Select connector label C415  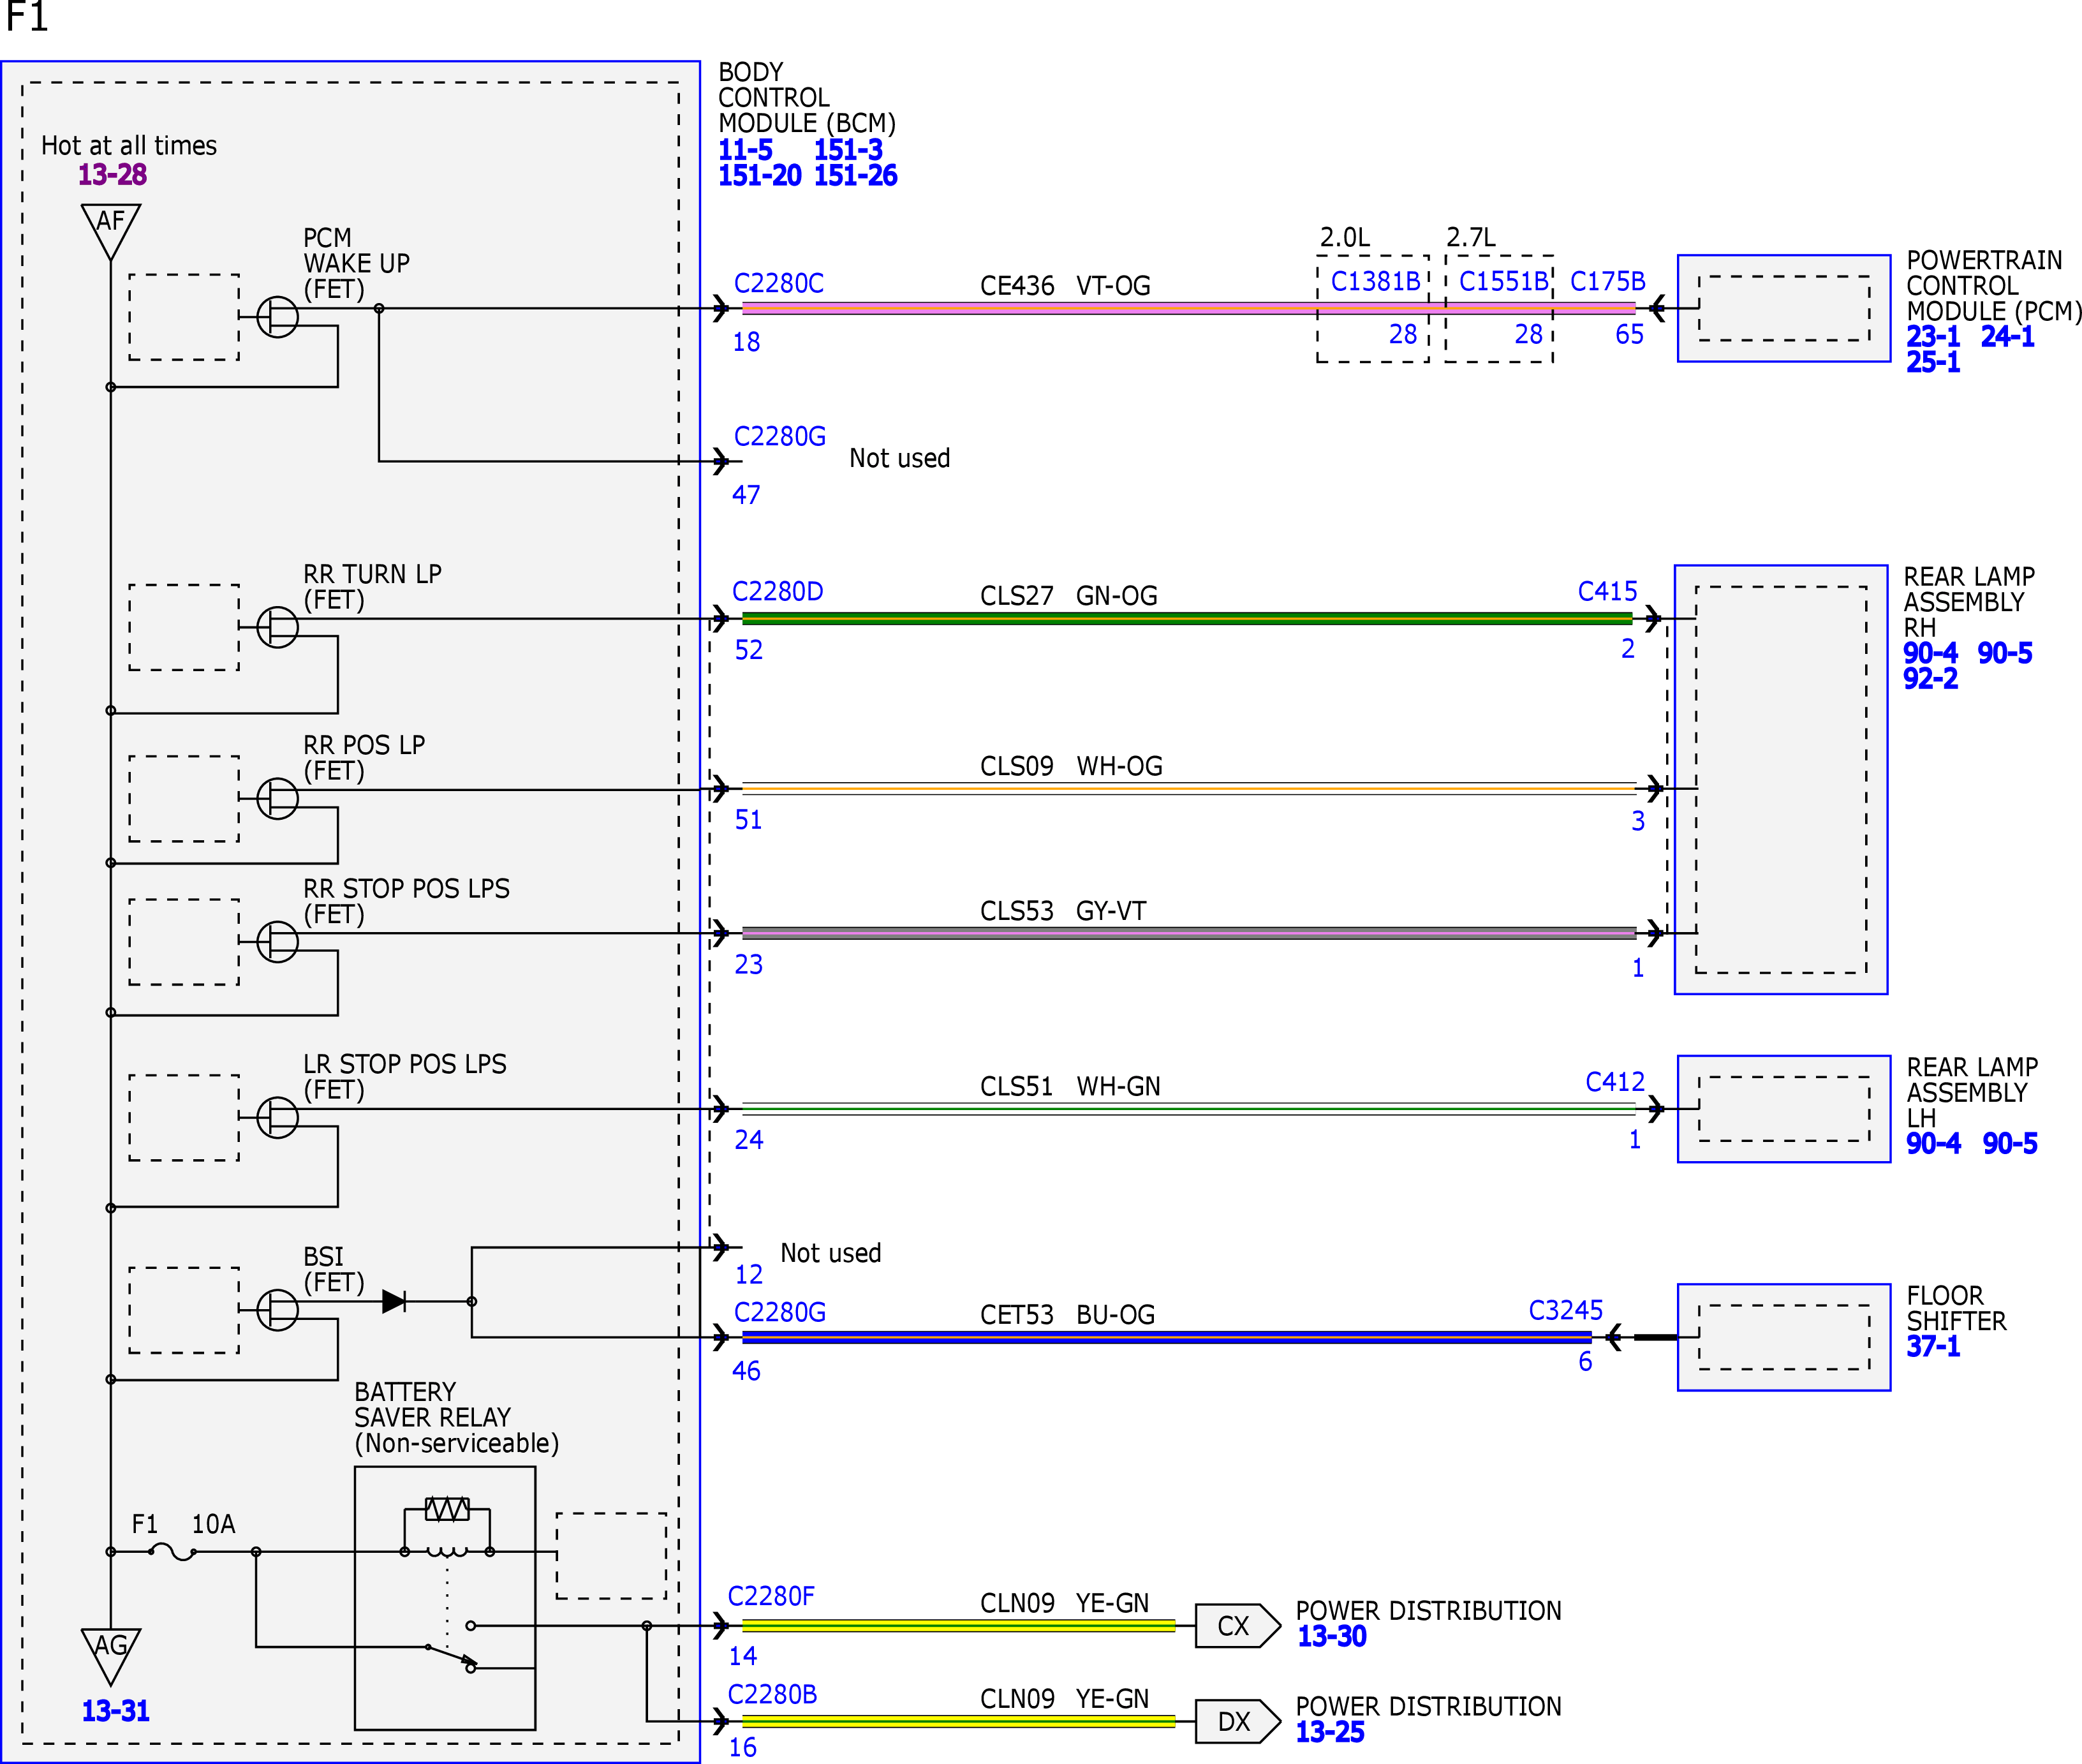[1607, 592]
